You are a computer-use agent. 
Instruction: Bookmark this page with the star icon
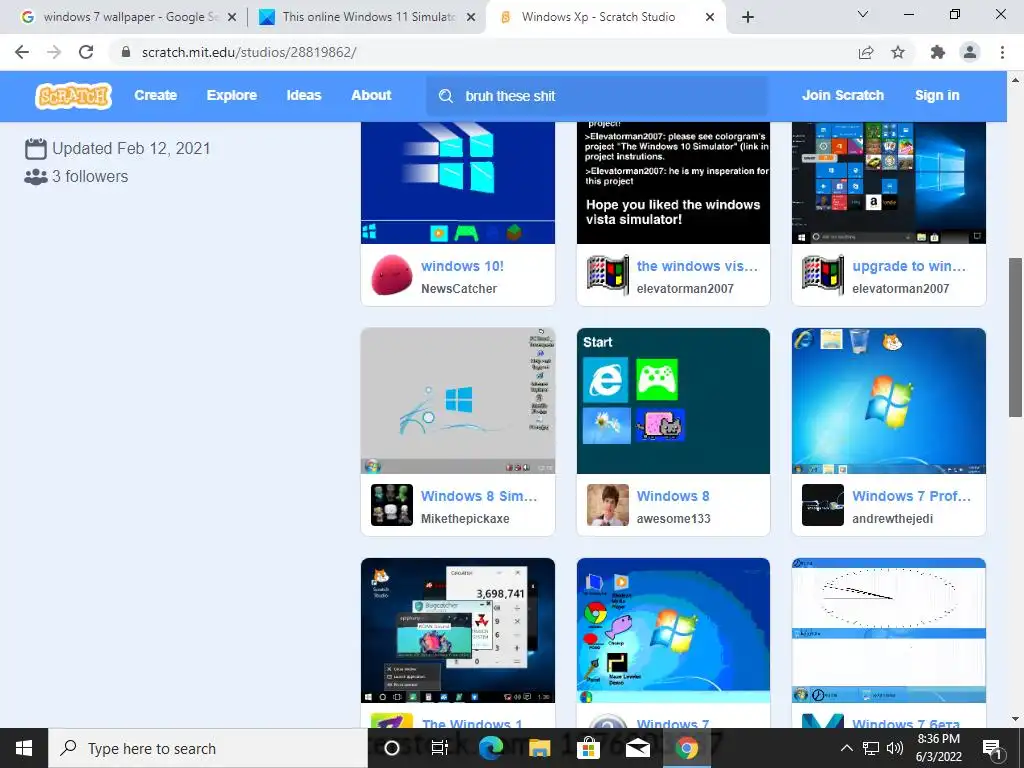click(x=898, y=52)
